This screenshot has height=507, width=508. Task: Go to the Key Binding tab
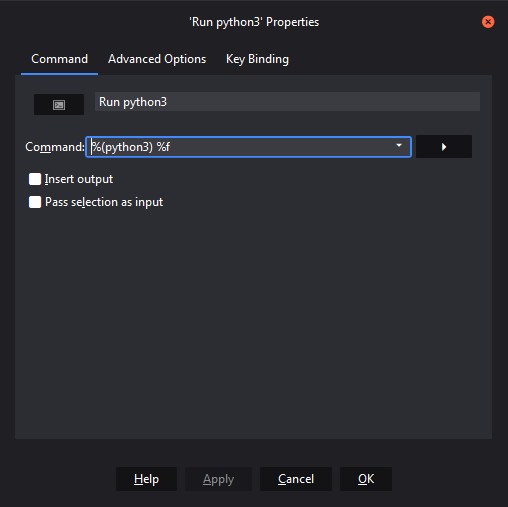(x=257, y=59)
